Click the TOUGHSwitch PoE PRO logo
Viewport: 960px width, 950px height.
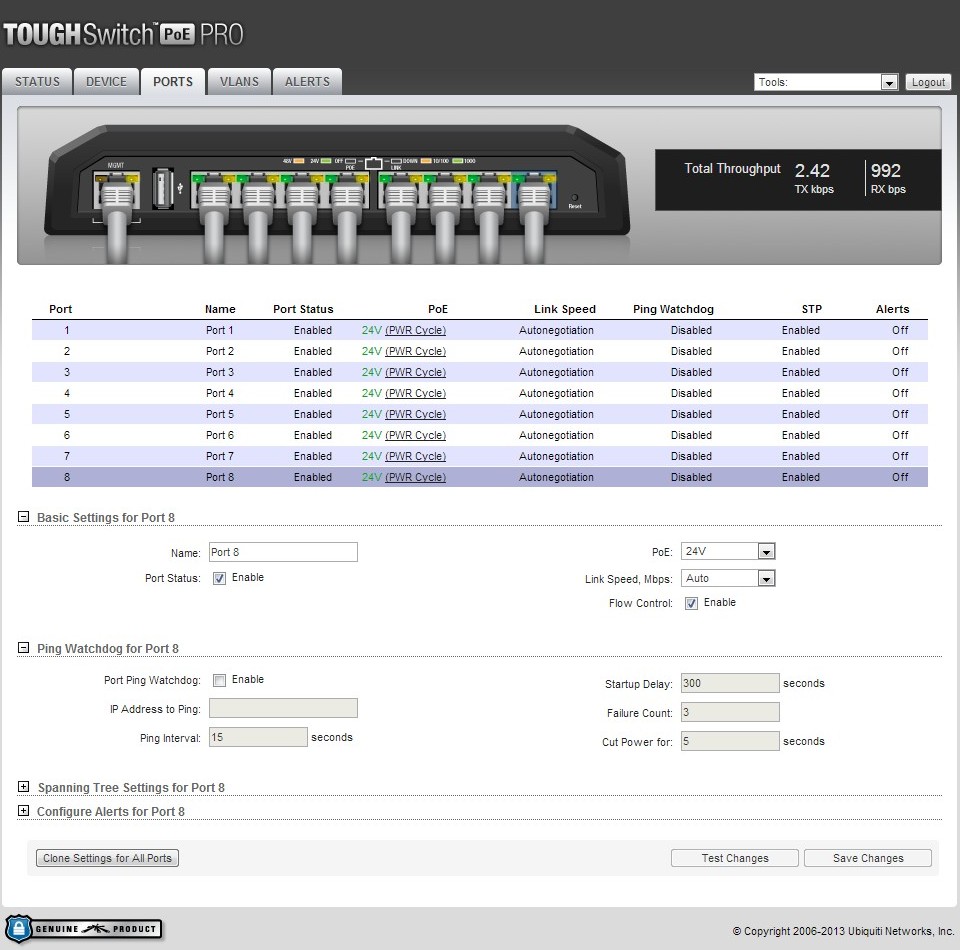tap(123, 34)
